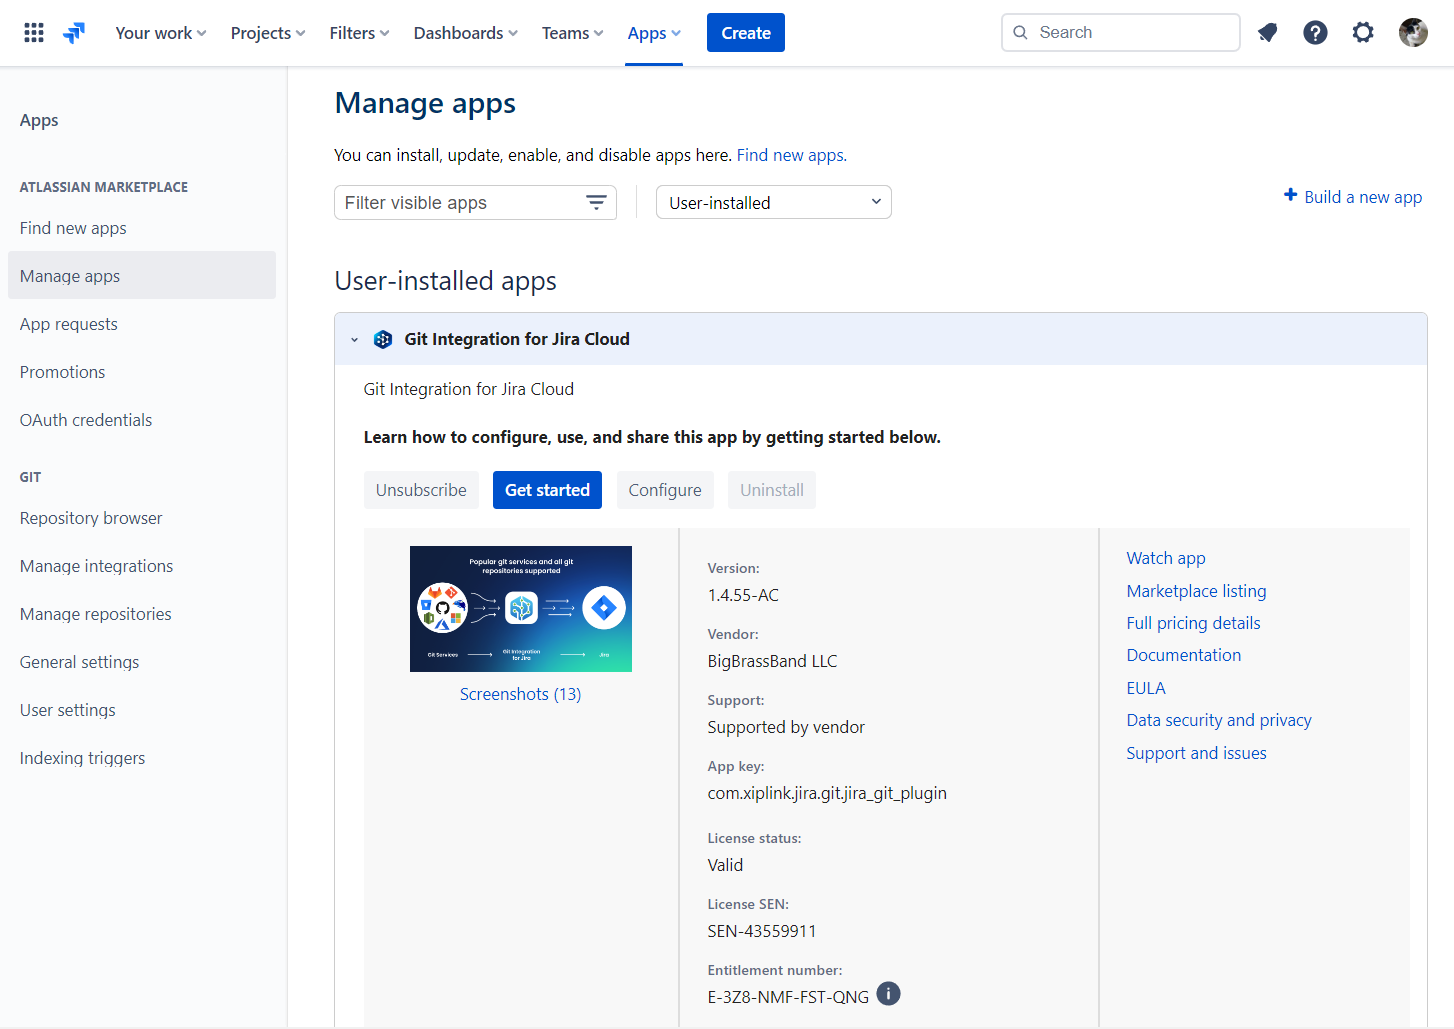Click the license SEN-43559911 value
This screenshot has height=1029, width=1454.
[x=762, y=931]
